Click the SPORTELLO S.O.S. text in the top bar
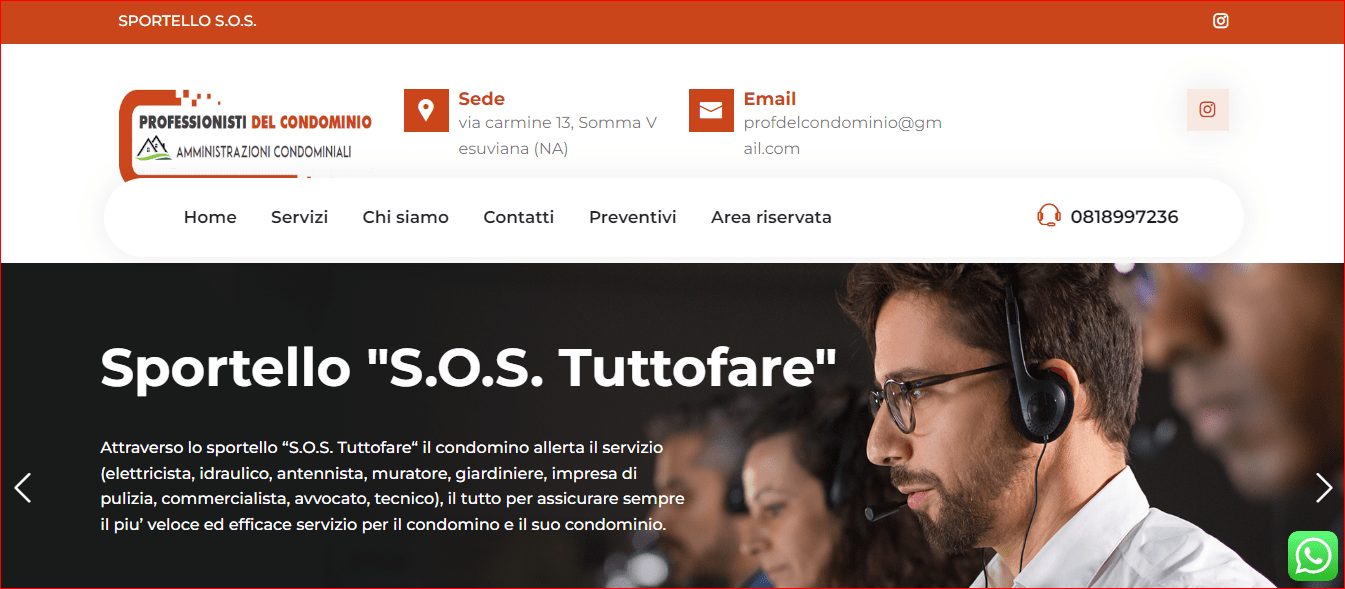Image resolution: width=1345 pixels, height=589 pixels. 187,21
